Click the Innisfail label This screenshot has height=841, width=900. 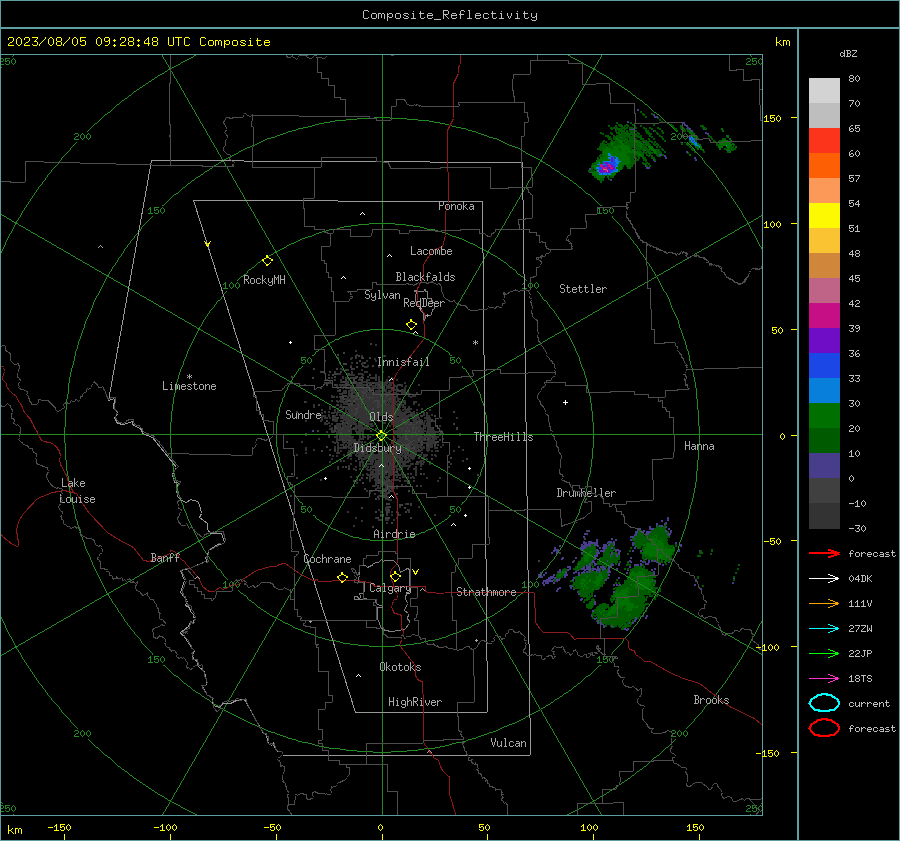(403, 362)
